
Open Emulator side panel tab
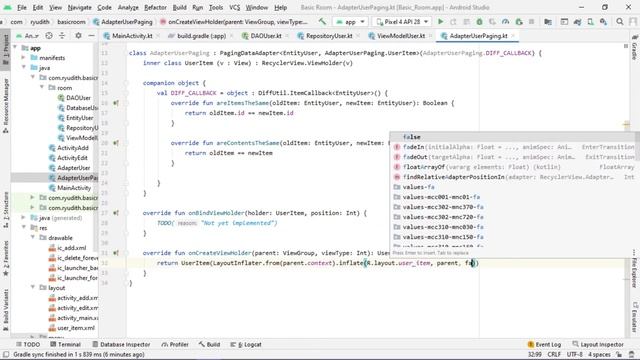(x=634, y=317)
